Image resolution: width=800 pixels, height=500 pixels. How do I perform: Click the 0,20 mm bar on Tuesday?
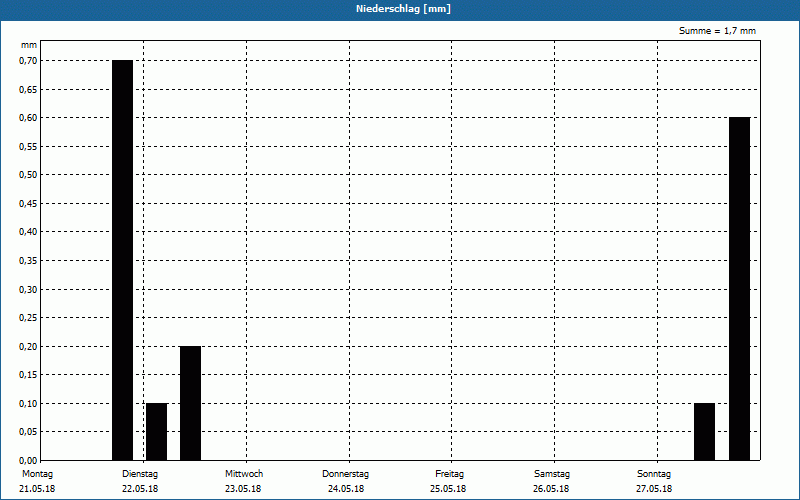190,403
